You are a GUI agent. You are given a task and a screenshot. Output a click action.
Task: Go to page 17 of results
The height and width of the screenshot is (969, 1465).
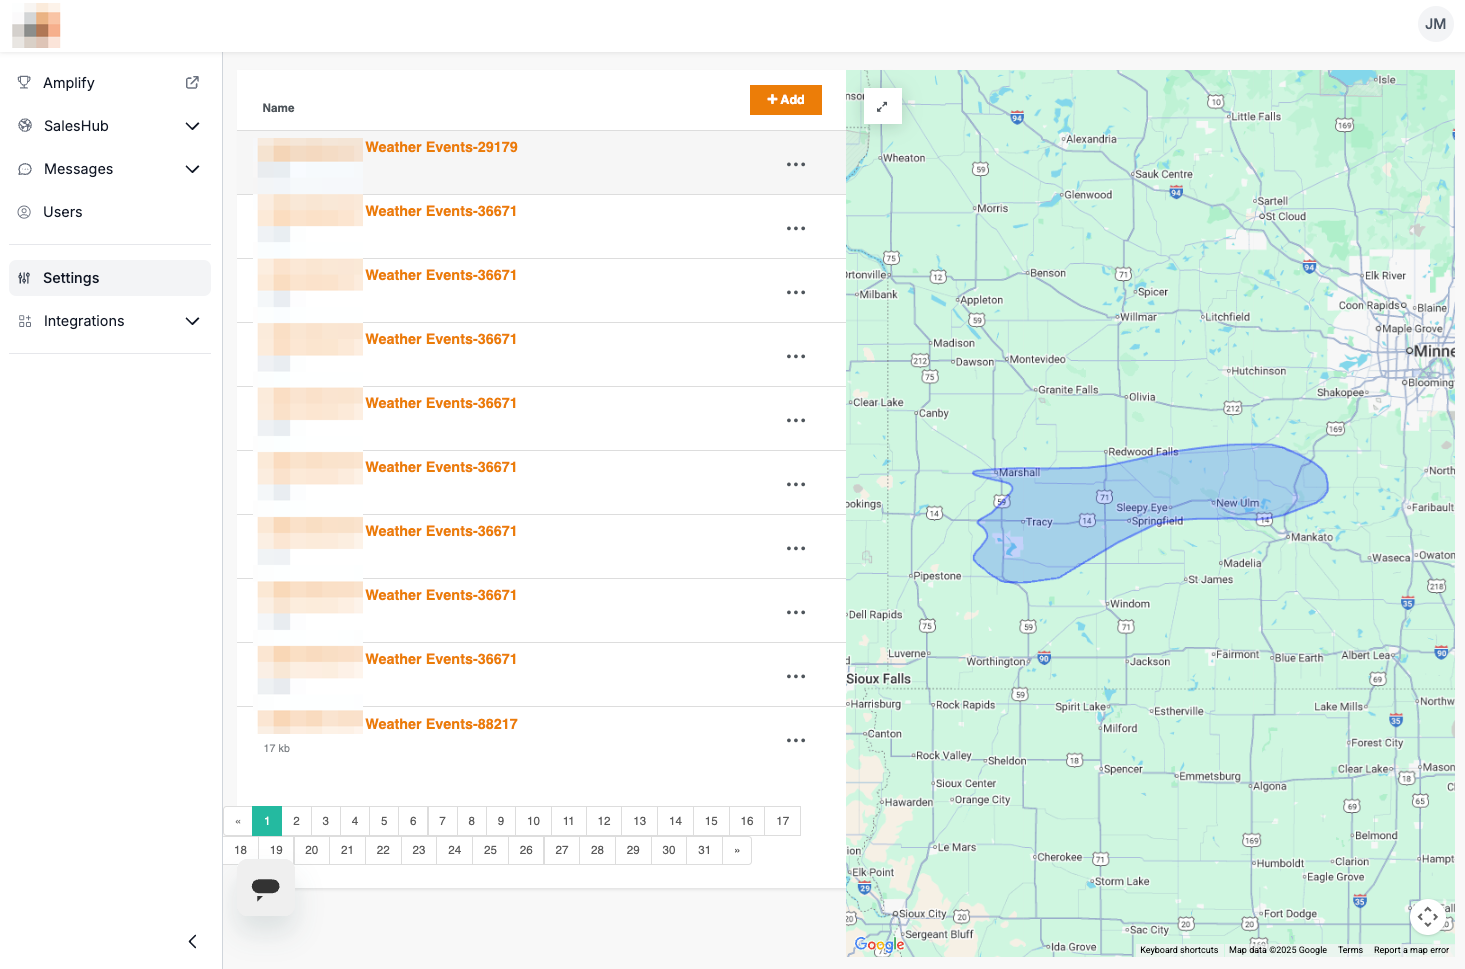pos(782,821)
